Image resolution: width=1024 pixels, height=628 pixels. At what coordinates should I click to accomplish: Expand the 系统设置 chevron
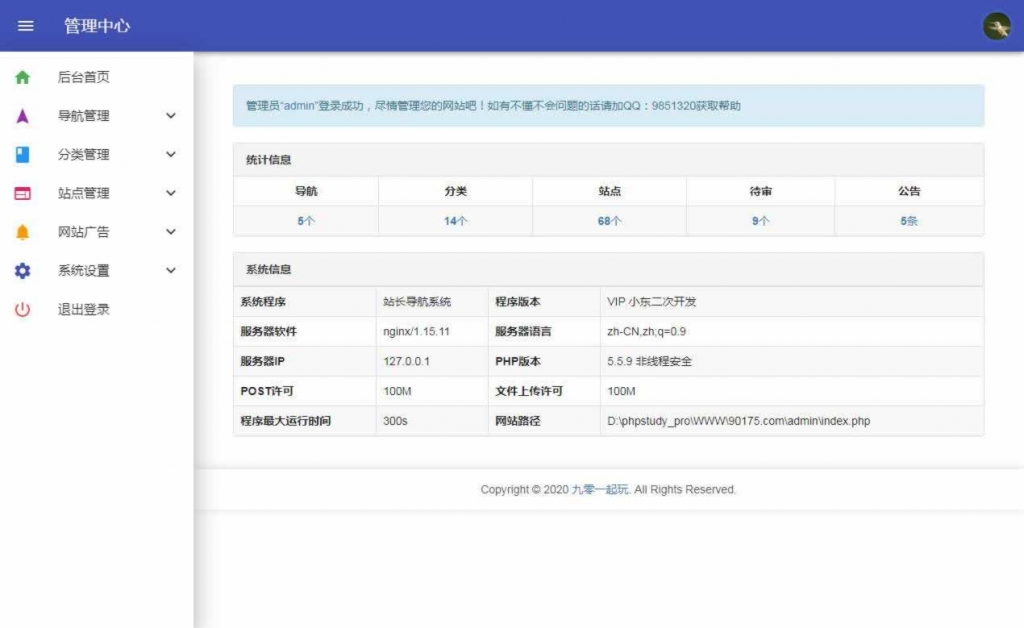(170, 270)
